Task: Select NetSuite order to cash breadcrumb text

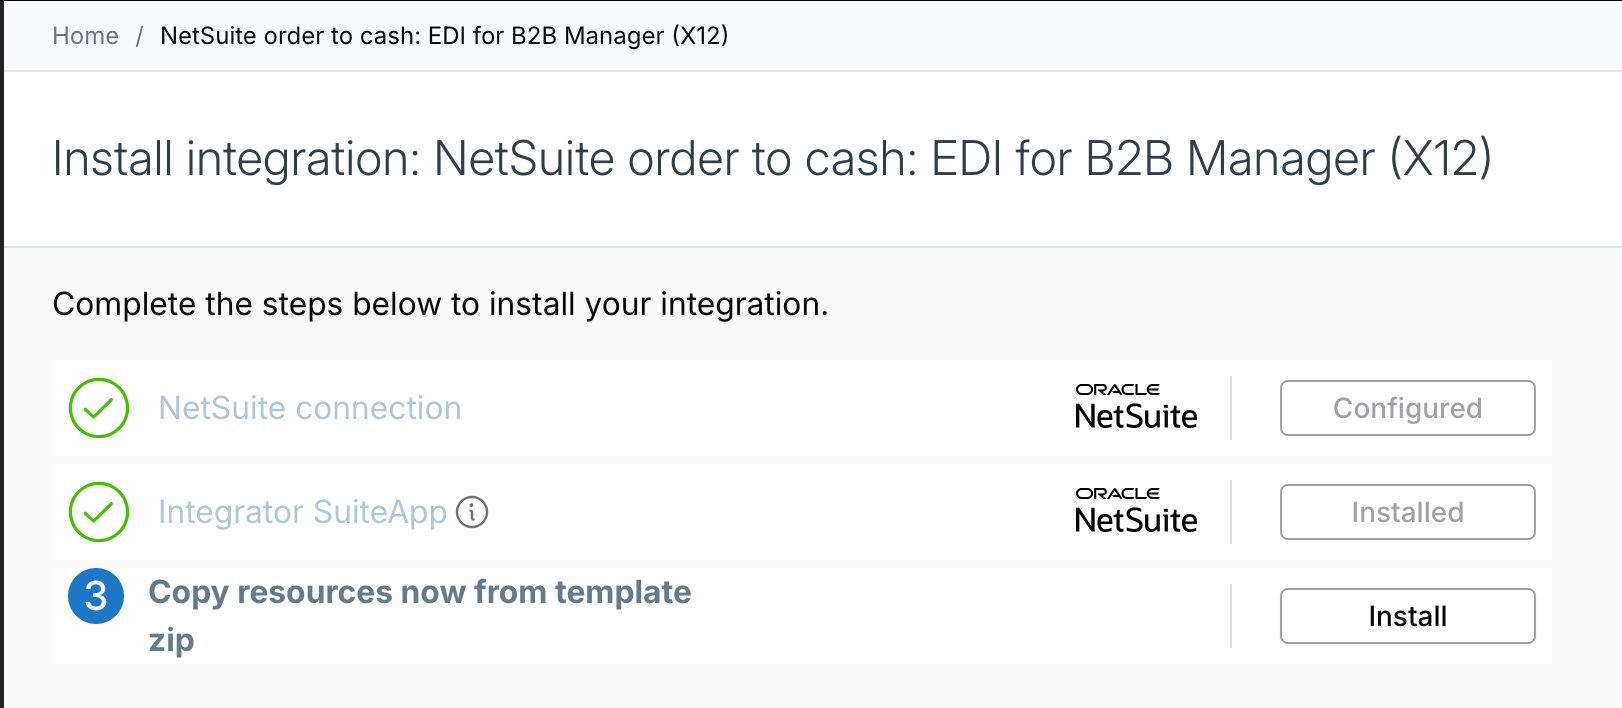Action: [444, 36]
